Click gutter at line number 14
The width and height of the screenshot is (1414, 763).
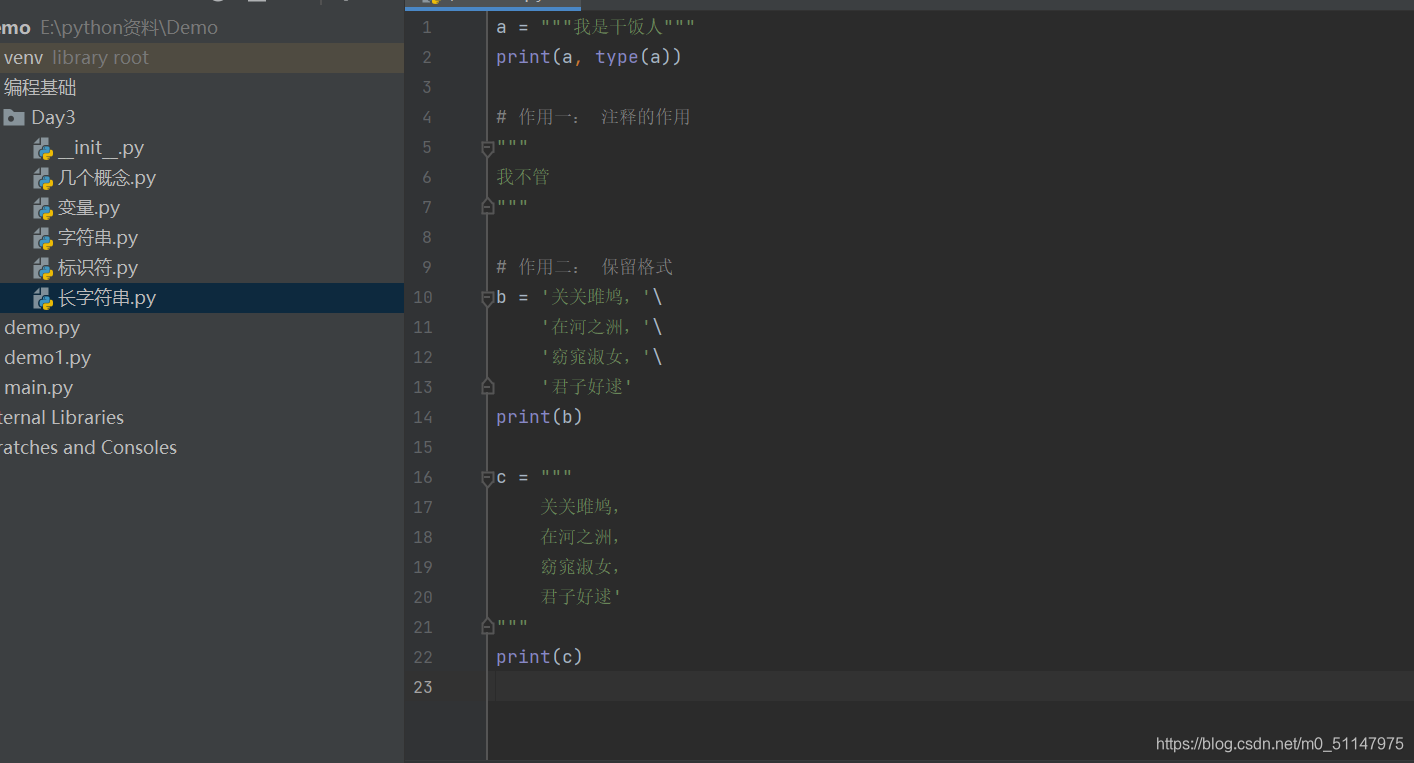click(423, 418)
